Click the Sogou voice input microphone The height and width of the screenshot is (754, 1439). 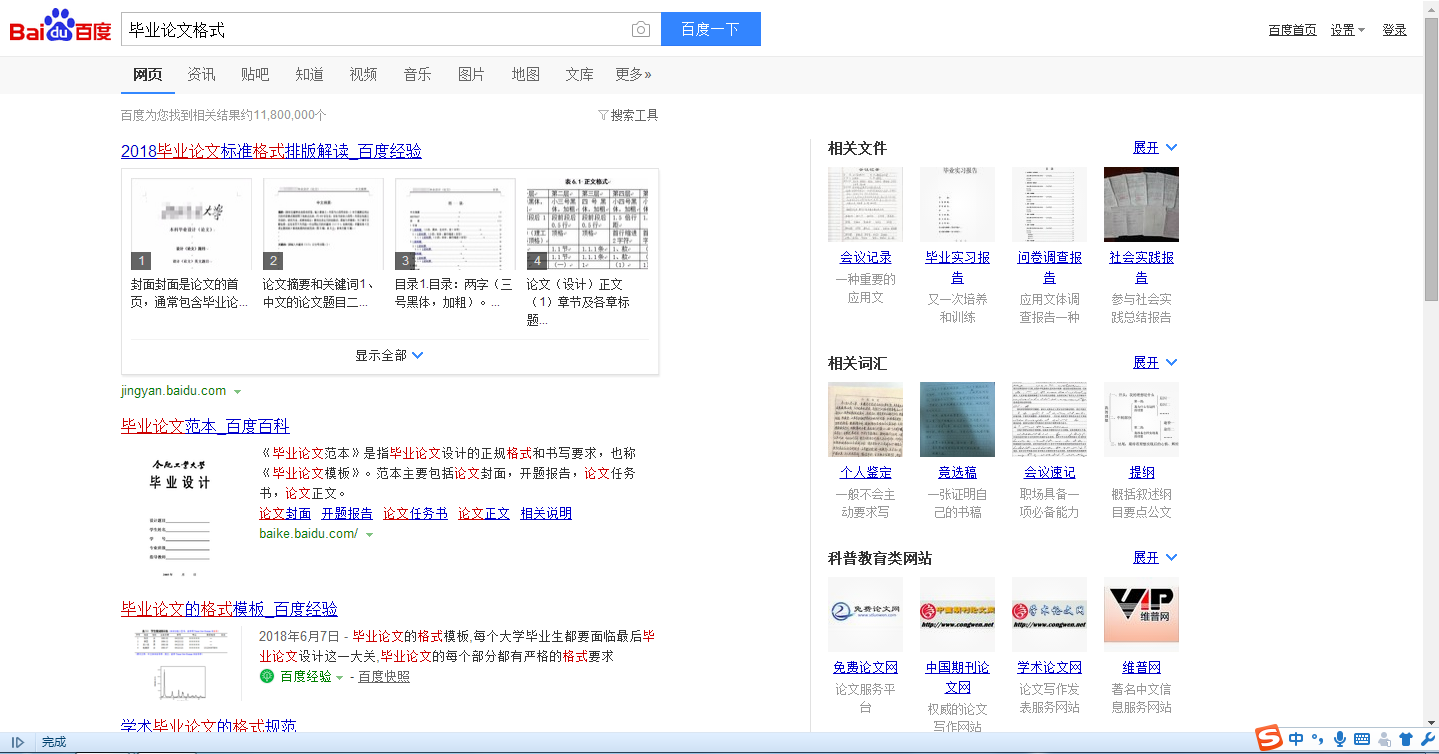(1340, 740)
